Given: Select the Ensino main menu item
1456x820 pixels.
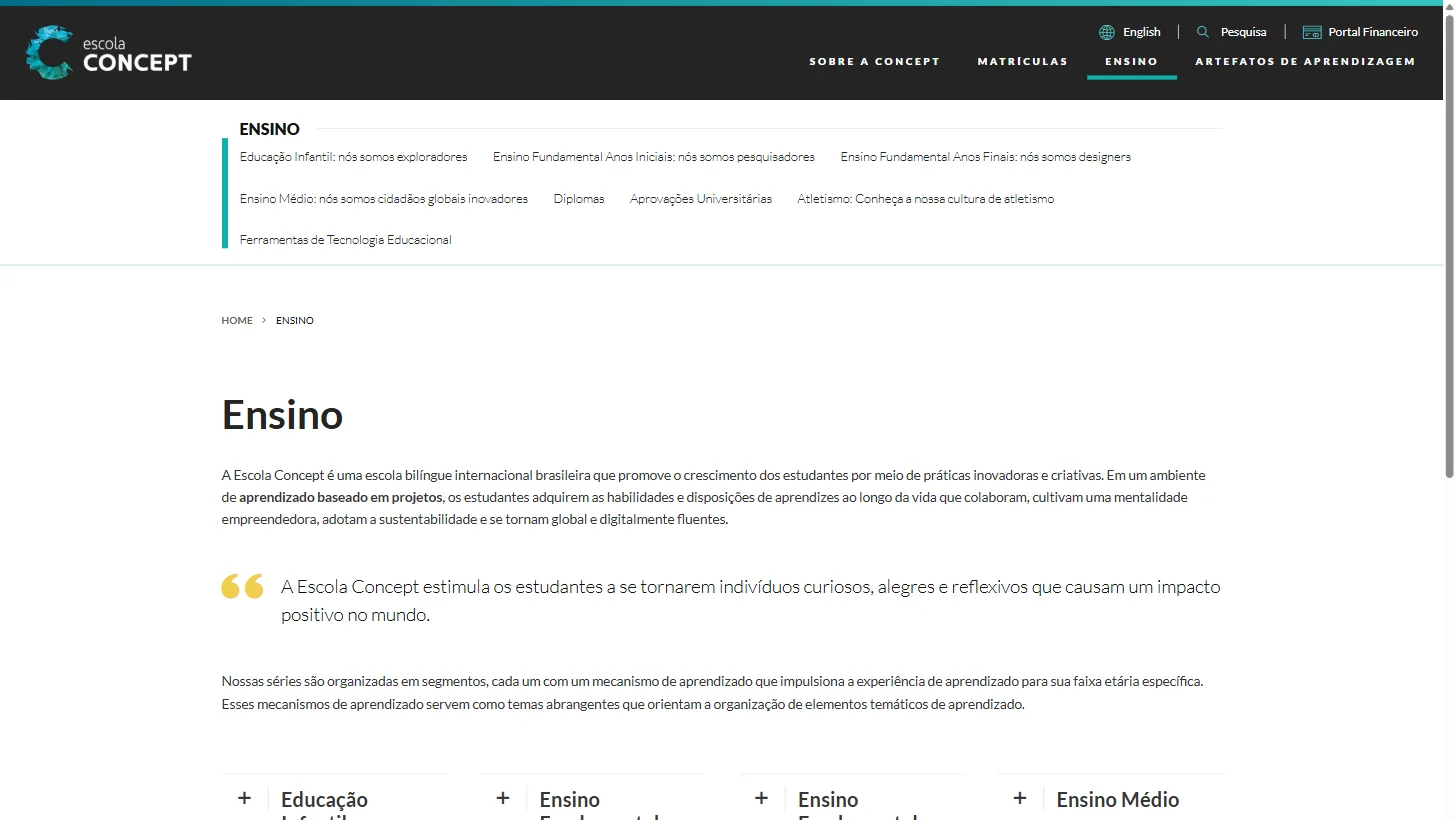Looking at the screenshot, I should 1131,62.
